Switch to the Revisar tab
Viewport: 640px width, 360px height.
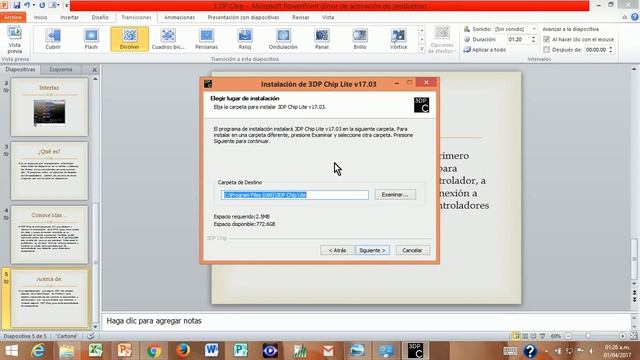[x=300, y=18]
